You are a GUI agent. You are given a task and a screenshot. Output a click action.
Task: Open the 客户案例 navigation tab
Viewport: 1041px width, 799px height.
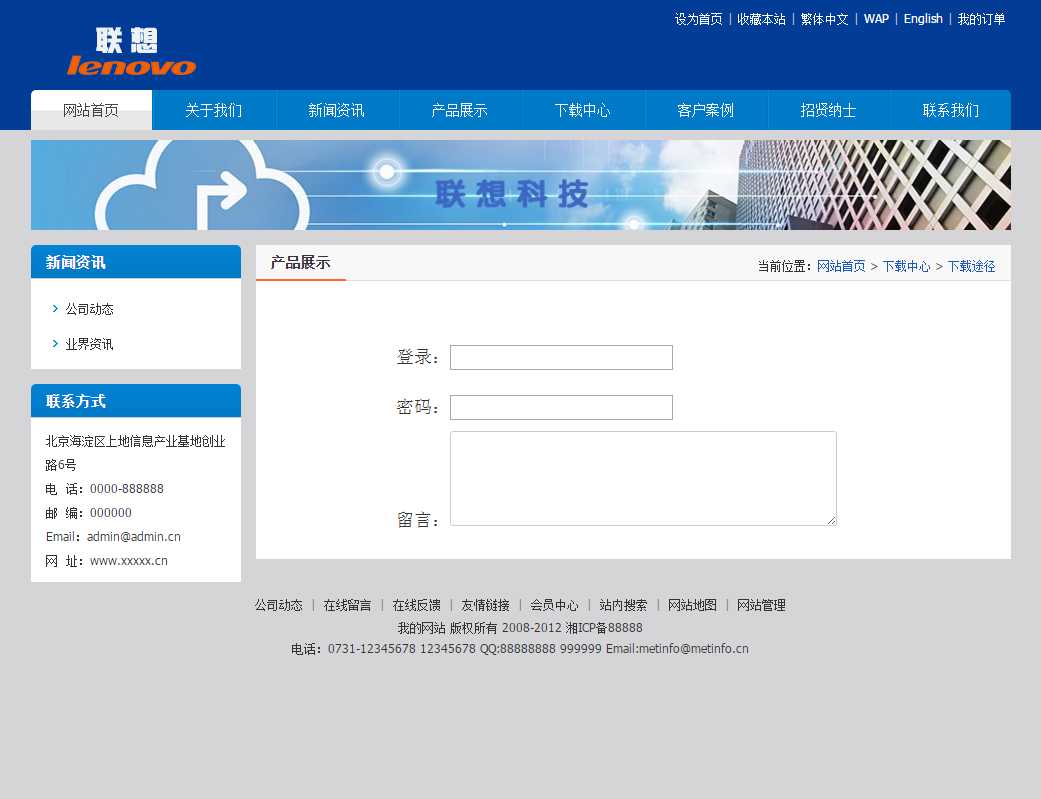[x=705, y=110]
